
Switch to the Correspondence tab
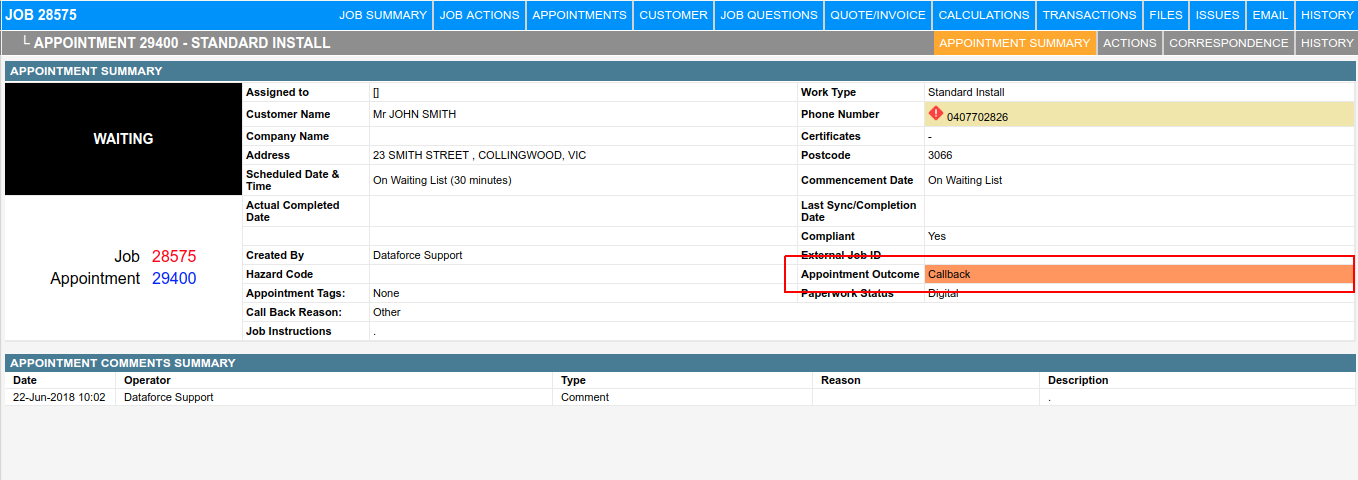coord(1228,43)
